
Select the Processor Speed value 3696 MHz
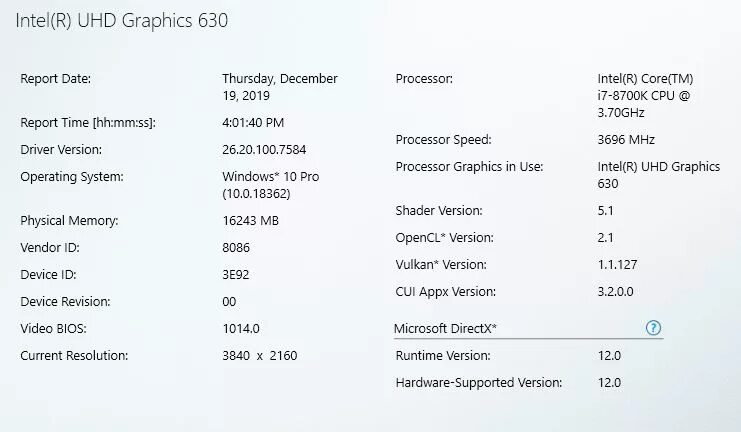pyautogui.click(x=626, y=140)
